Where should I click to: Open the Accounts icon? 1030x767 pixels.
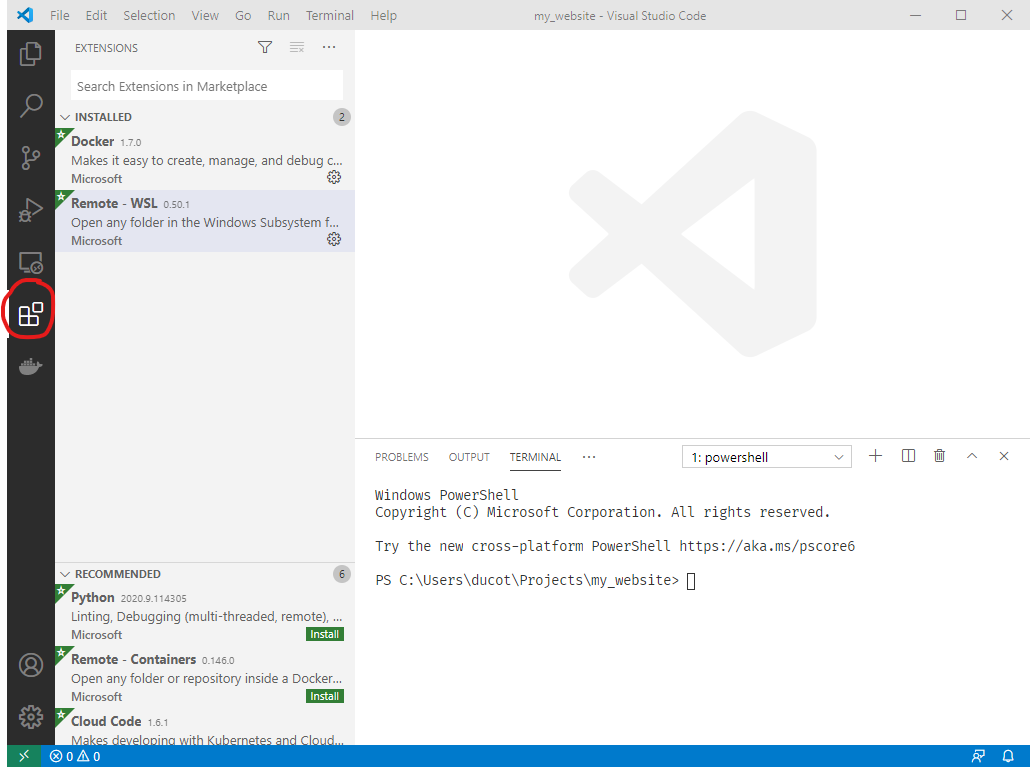pyautogui.click(x=31, y=665)
